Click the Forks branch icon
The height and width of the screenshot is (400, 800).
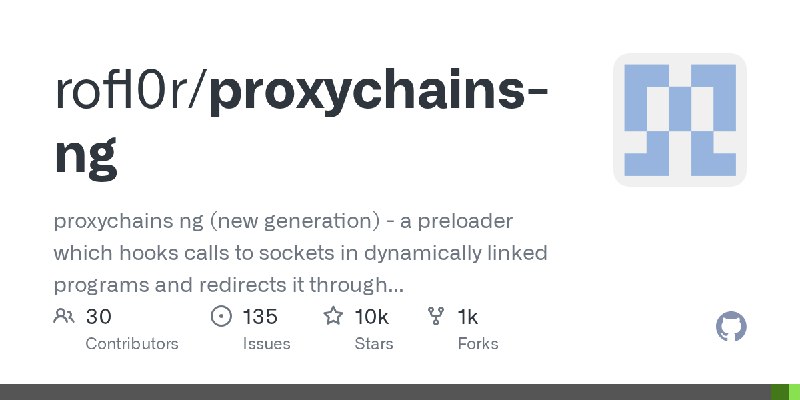tap(435, 317)
